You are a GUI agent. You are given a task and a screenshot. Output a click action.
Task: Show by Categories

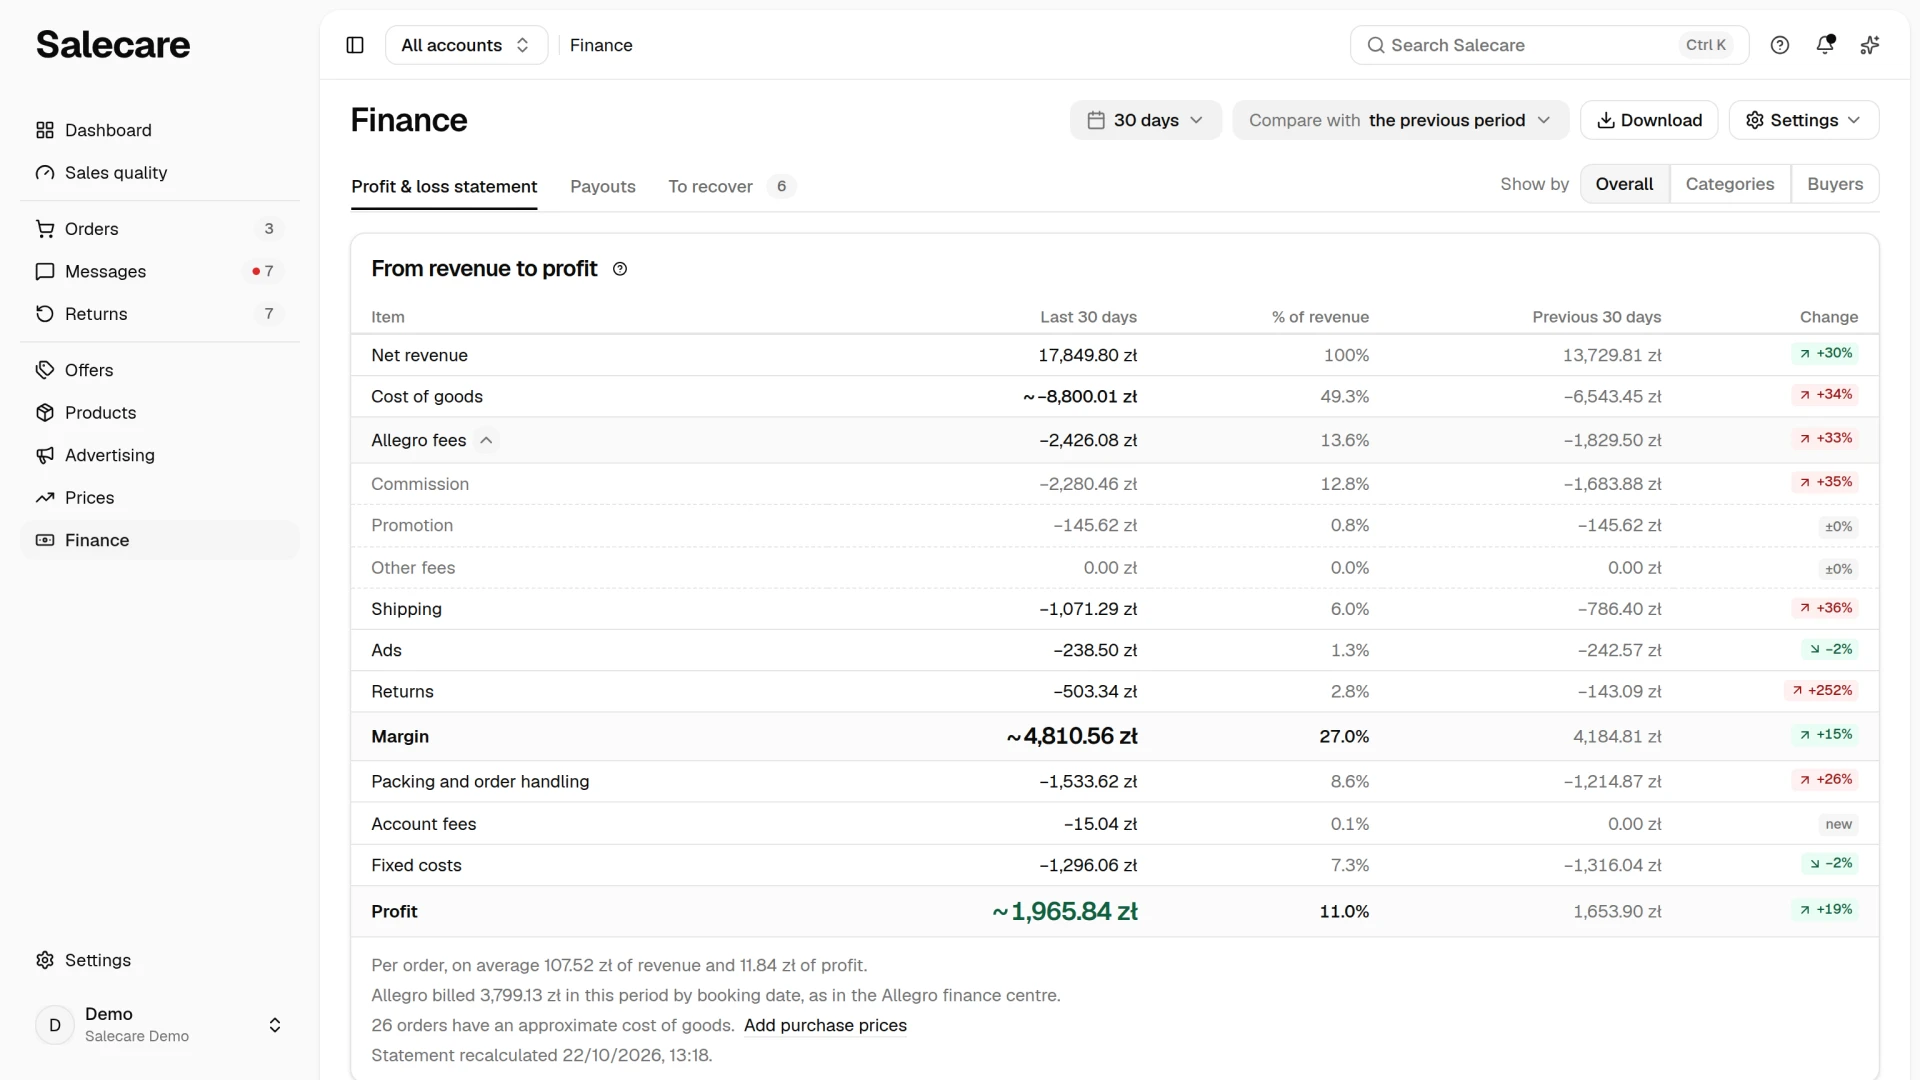(1730, 184)
